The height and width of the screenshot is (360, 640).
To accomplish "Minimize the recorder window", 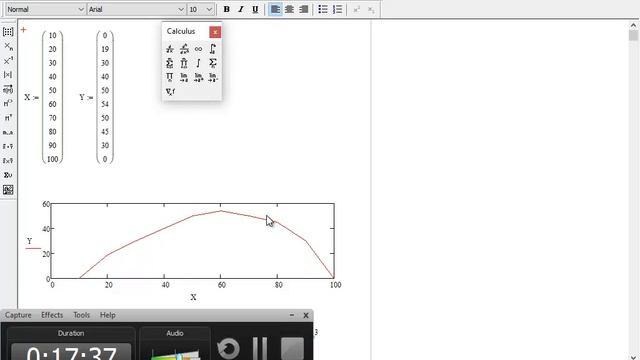I will point(292,315).
